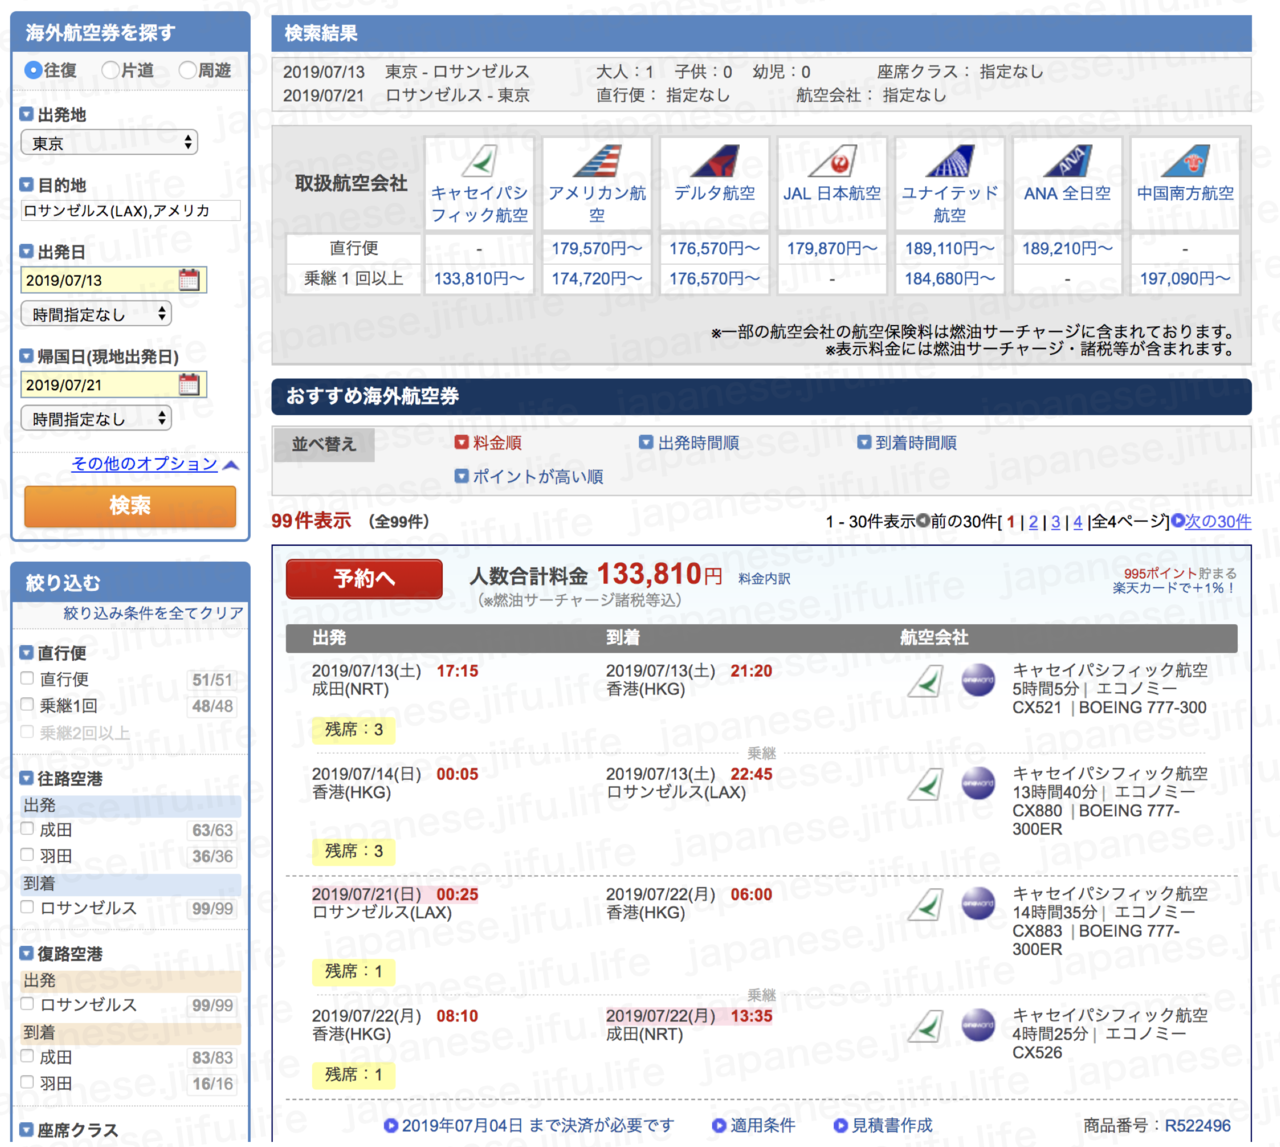This screenshot has height=1147, width=1280.
Task: Select the 片道 one-way radio button
Action: tap(110, 70)
